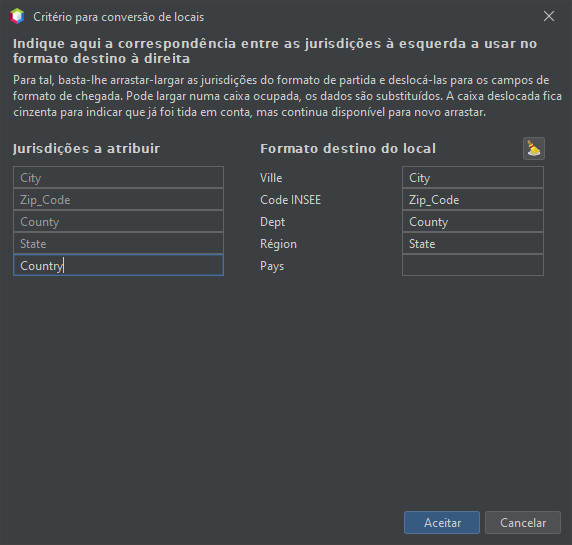This screenshot has height=545, width=572.
Task: Click the empty field next to Pays
Action: tap(473, 265)
